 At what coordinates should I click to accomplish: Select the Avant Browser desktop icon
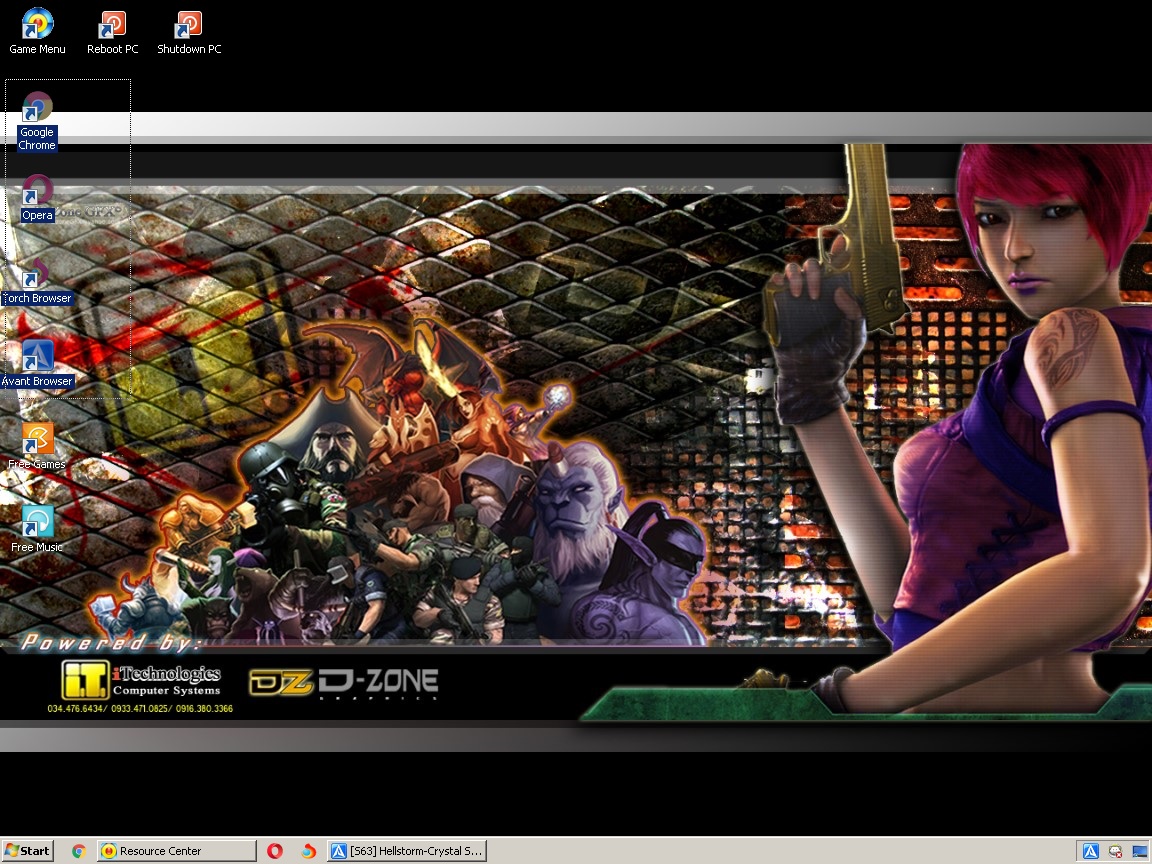pyautogui.click(x=37, y=356)
